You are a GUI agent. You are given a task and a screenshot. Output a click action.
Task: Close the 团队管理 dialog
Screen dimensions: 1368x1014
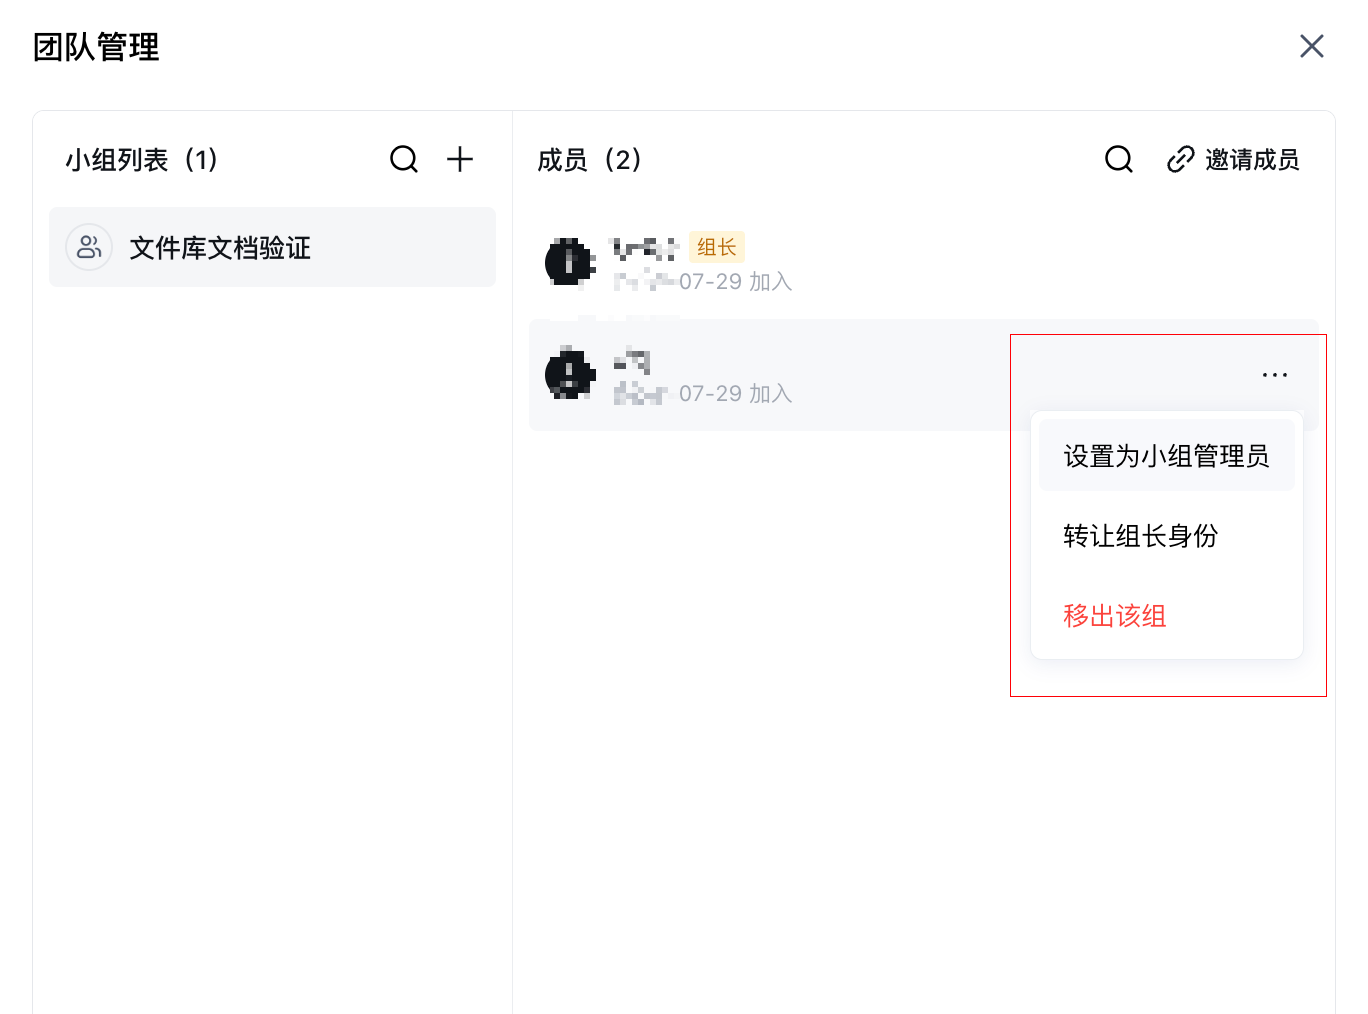(x=1312, y=46)
